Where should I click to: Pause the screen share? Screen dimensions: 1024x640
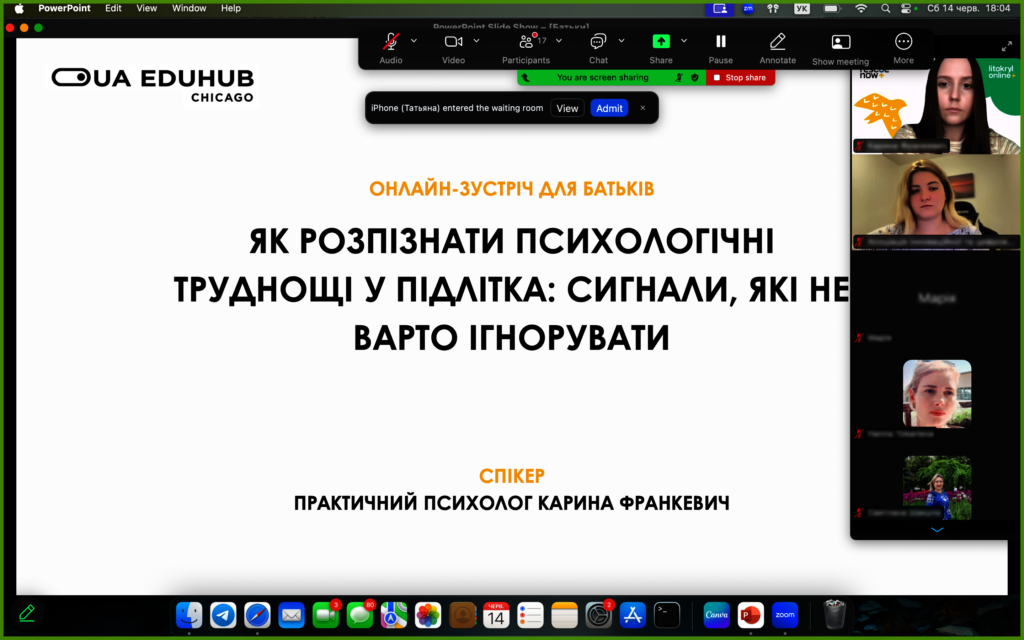click(720, 42)
